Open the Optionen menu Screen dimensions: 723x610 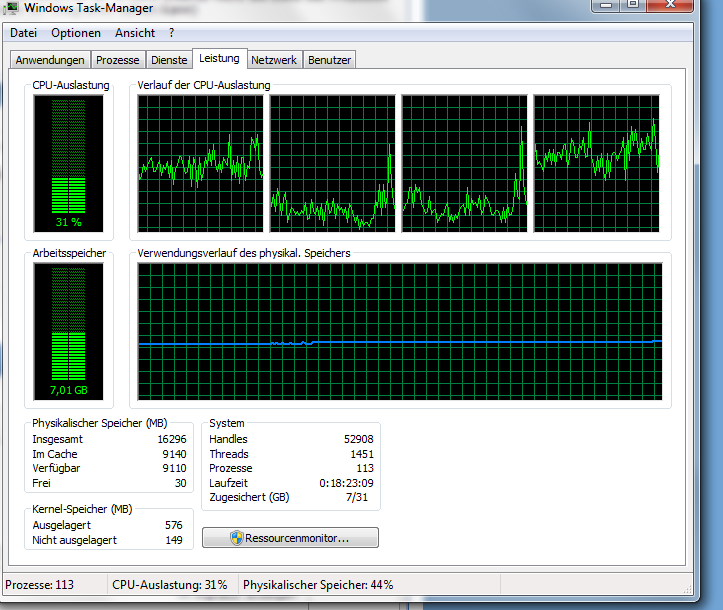click(76, 33)
